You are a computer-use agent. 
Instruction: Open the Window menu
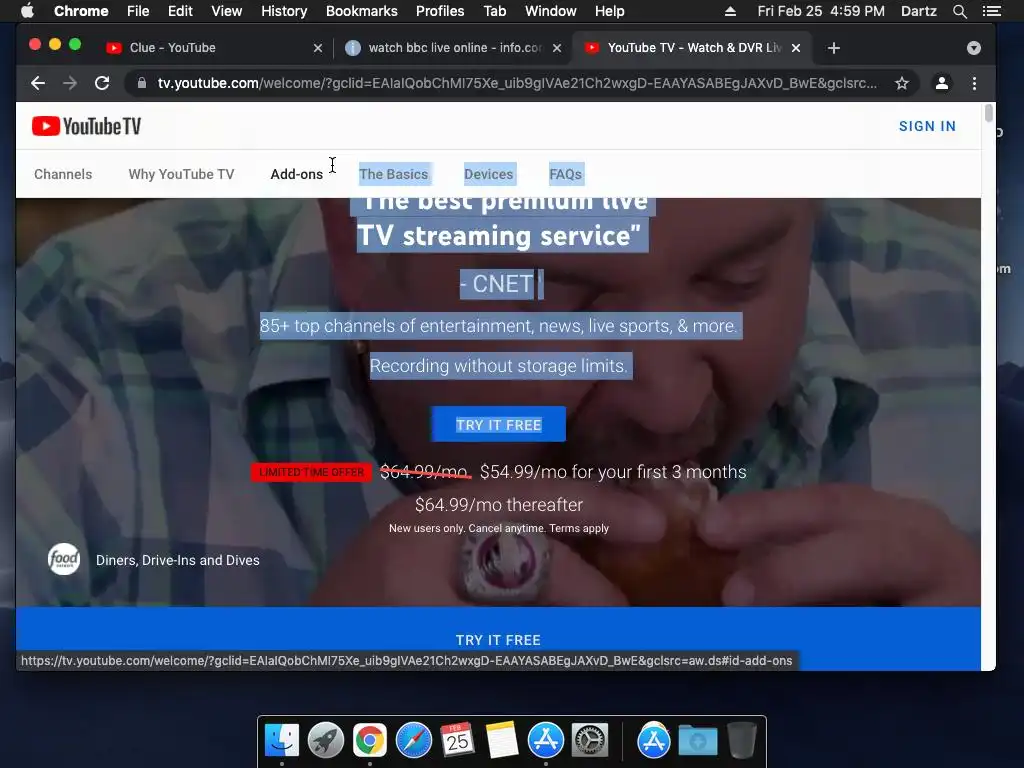click(x=551, y=11)
